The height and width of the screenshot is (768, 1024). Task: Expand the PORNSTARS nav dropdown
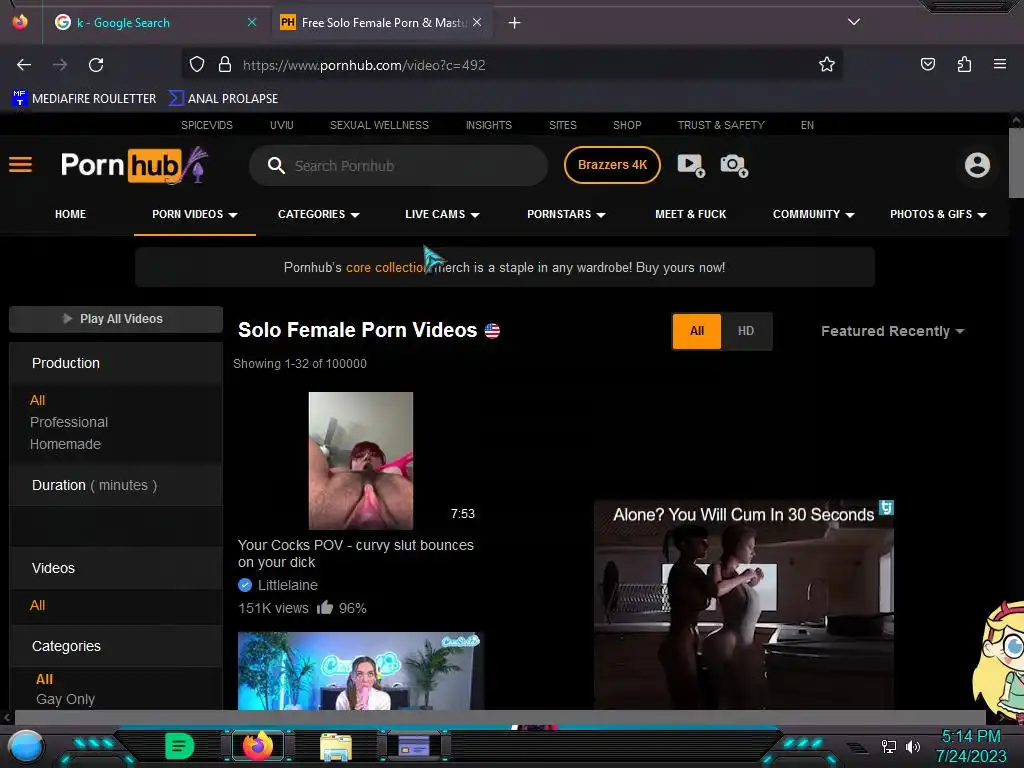click(566, 214)
